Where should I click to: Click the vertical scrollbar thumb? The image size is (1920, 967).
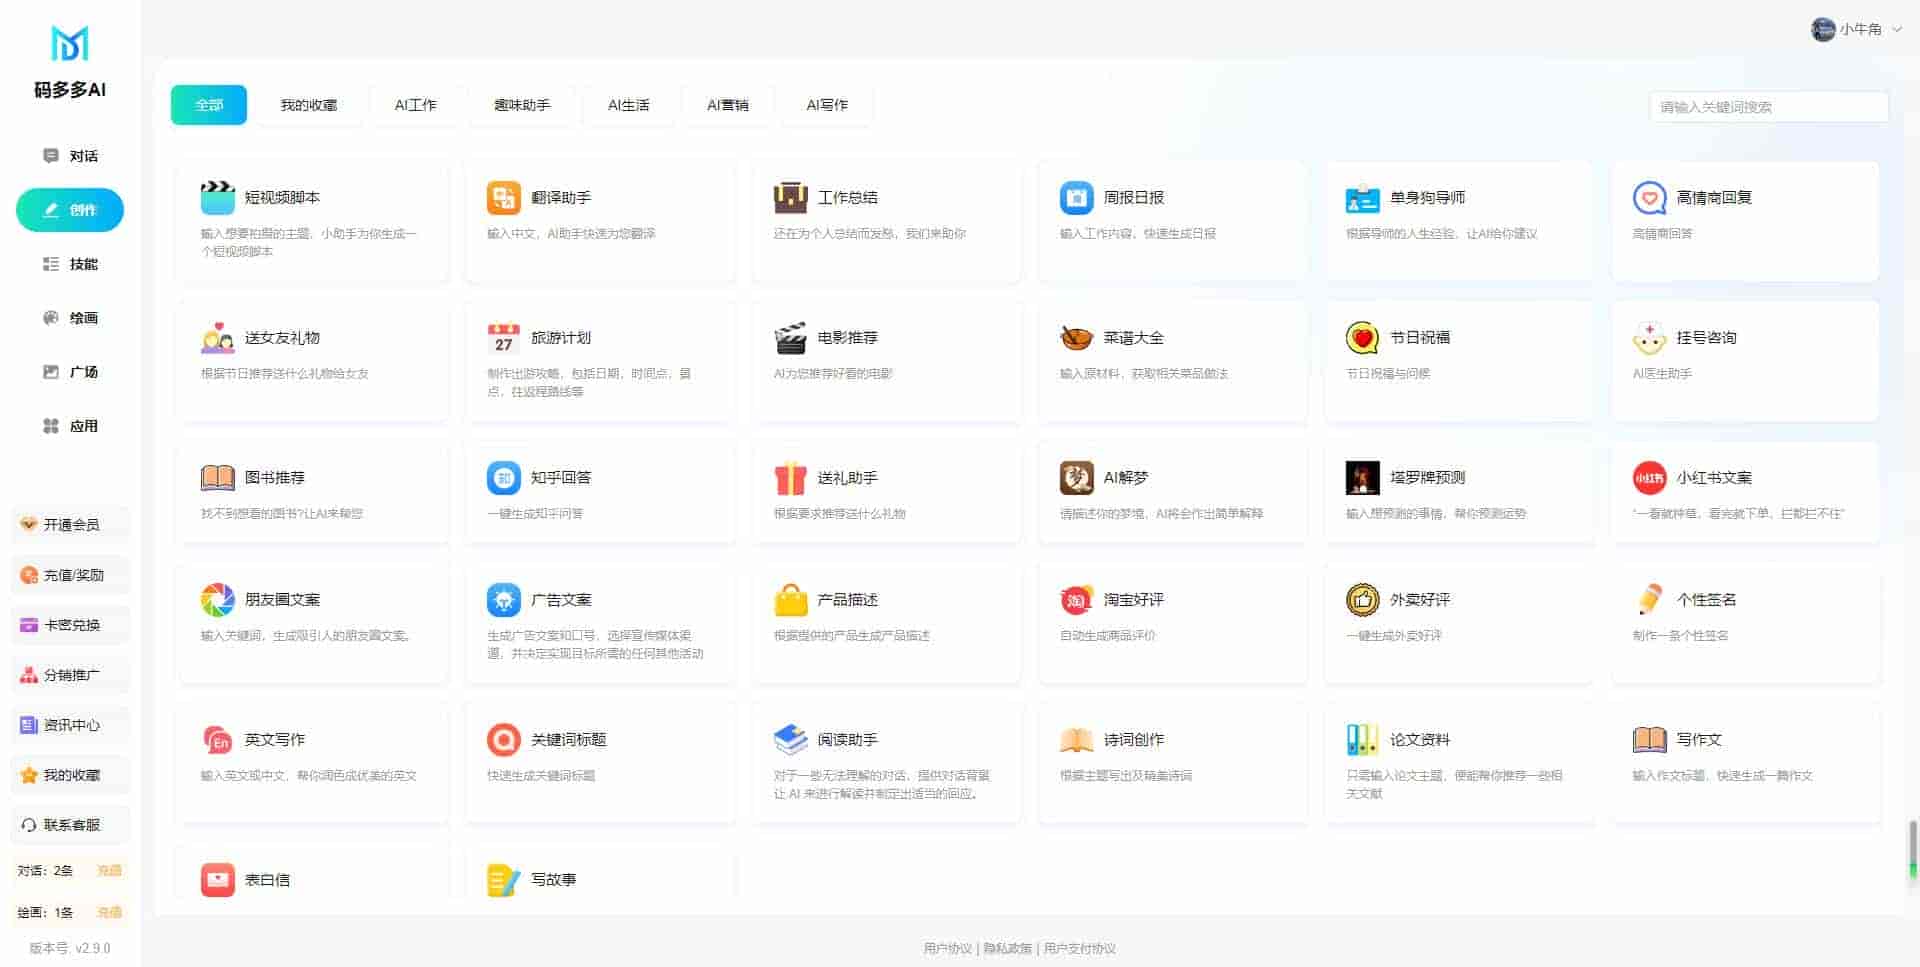(1913, 850)
